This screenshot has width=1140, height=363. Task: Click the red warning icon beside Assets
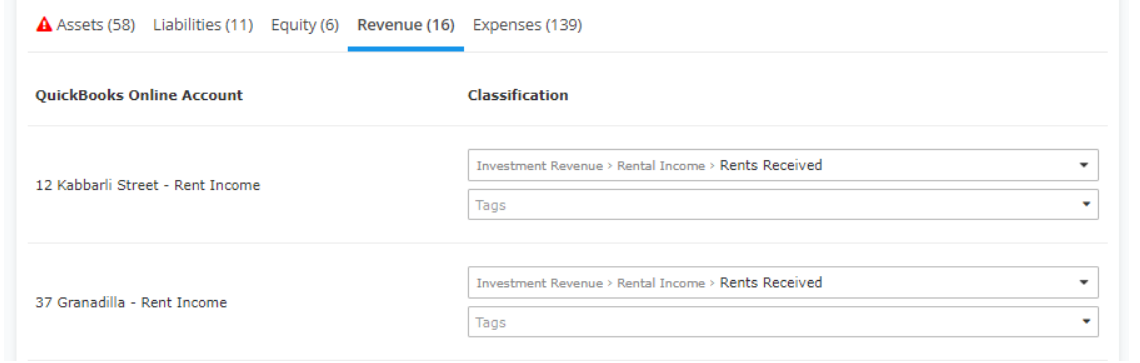point(44,25)
